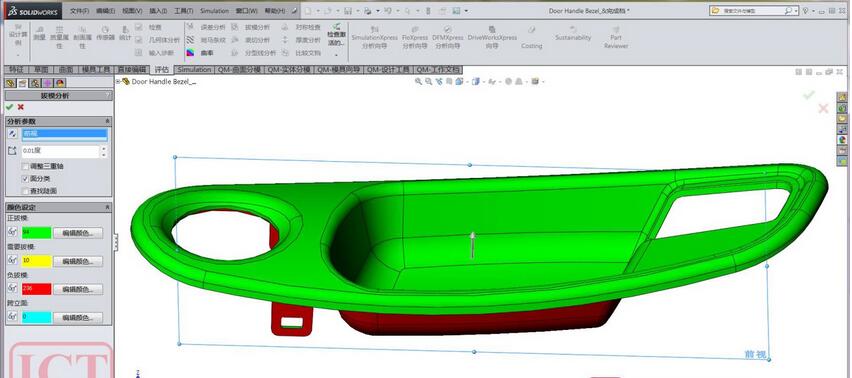Open the 拔模分析 draft analysis tool
This screenshot has height=378, width=852.
pyautogui.click(x=250, y=27)
